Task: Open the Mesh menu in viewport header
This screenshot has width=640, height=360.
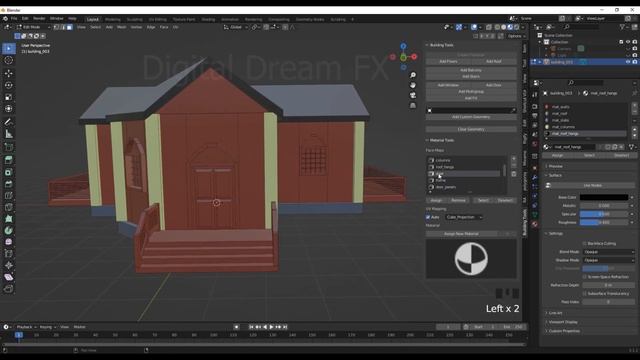Action: click(122, 27)
